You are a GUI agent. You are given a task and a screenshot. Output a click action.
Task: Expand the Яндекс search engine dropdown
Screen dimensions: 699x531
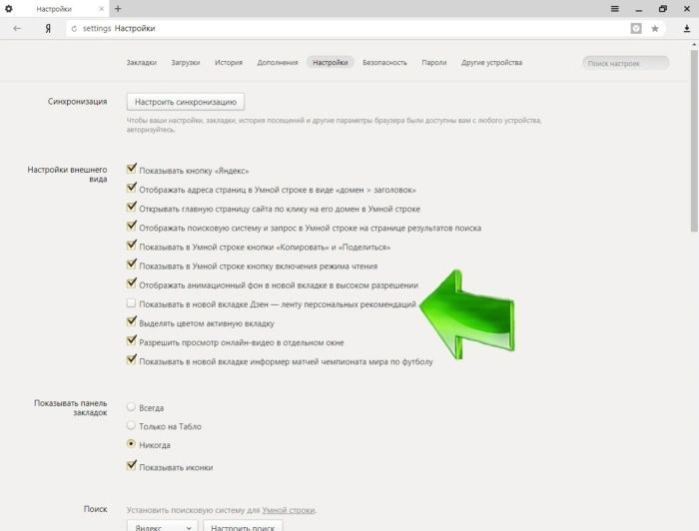[162, 527]
